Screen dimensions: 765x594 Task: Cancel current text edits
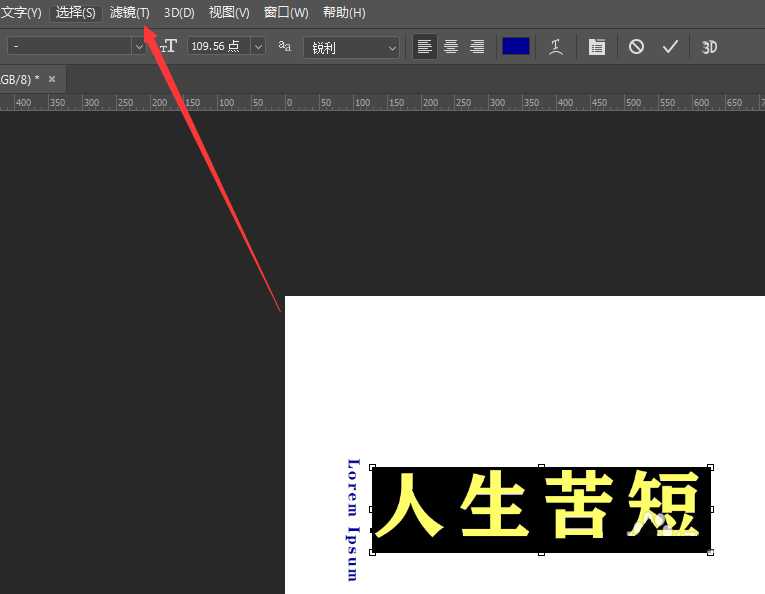point(636,47)
